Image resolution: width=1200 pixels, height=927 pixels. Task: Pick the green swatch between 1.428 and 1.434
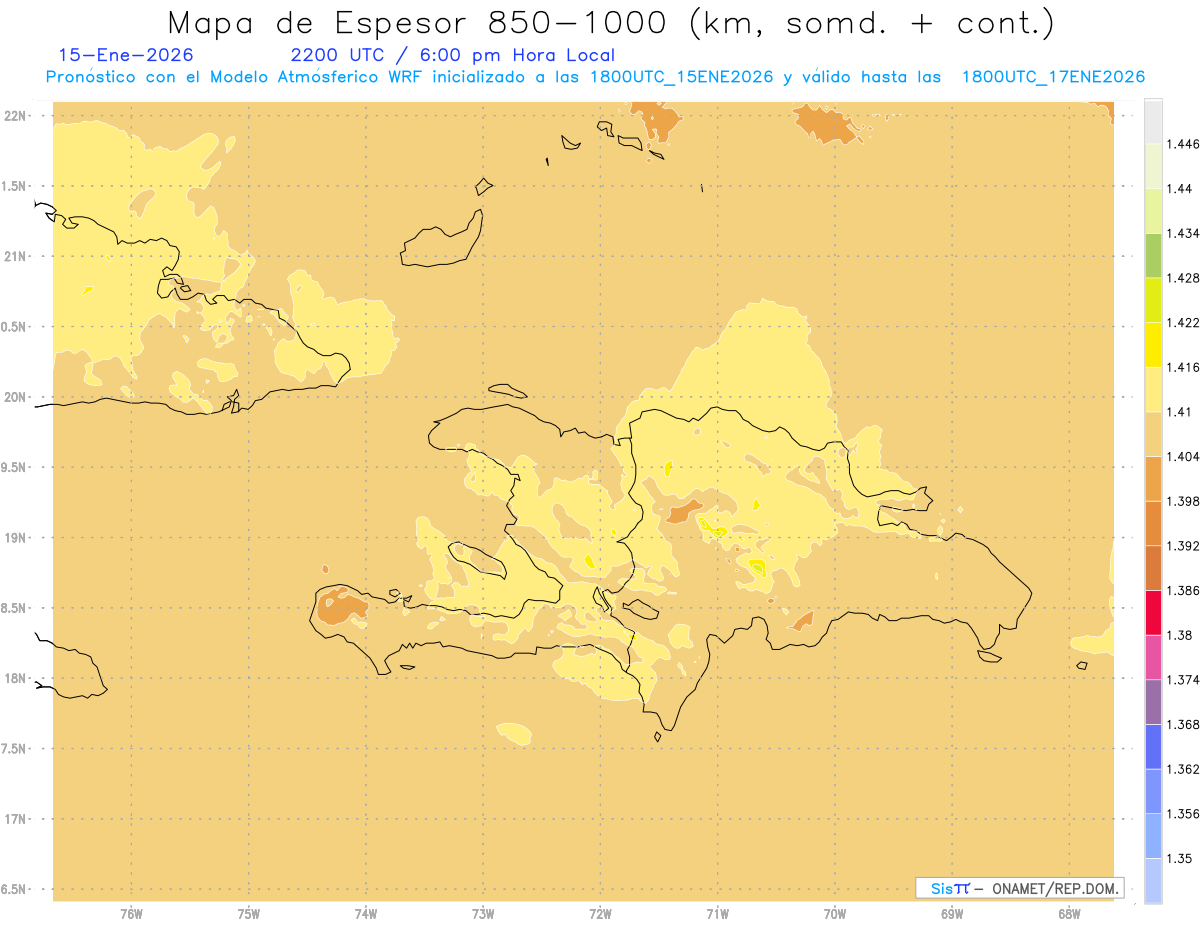pyautogui.click(x=1153, y=255)
